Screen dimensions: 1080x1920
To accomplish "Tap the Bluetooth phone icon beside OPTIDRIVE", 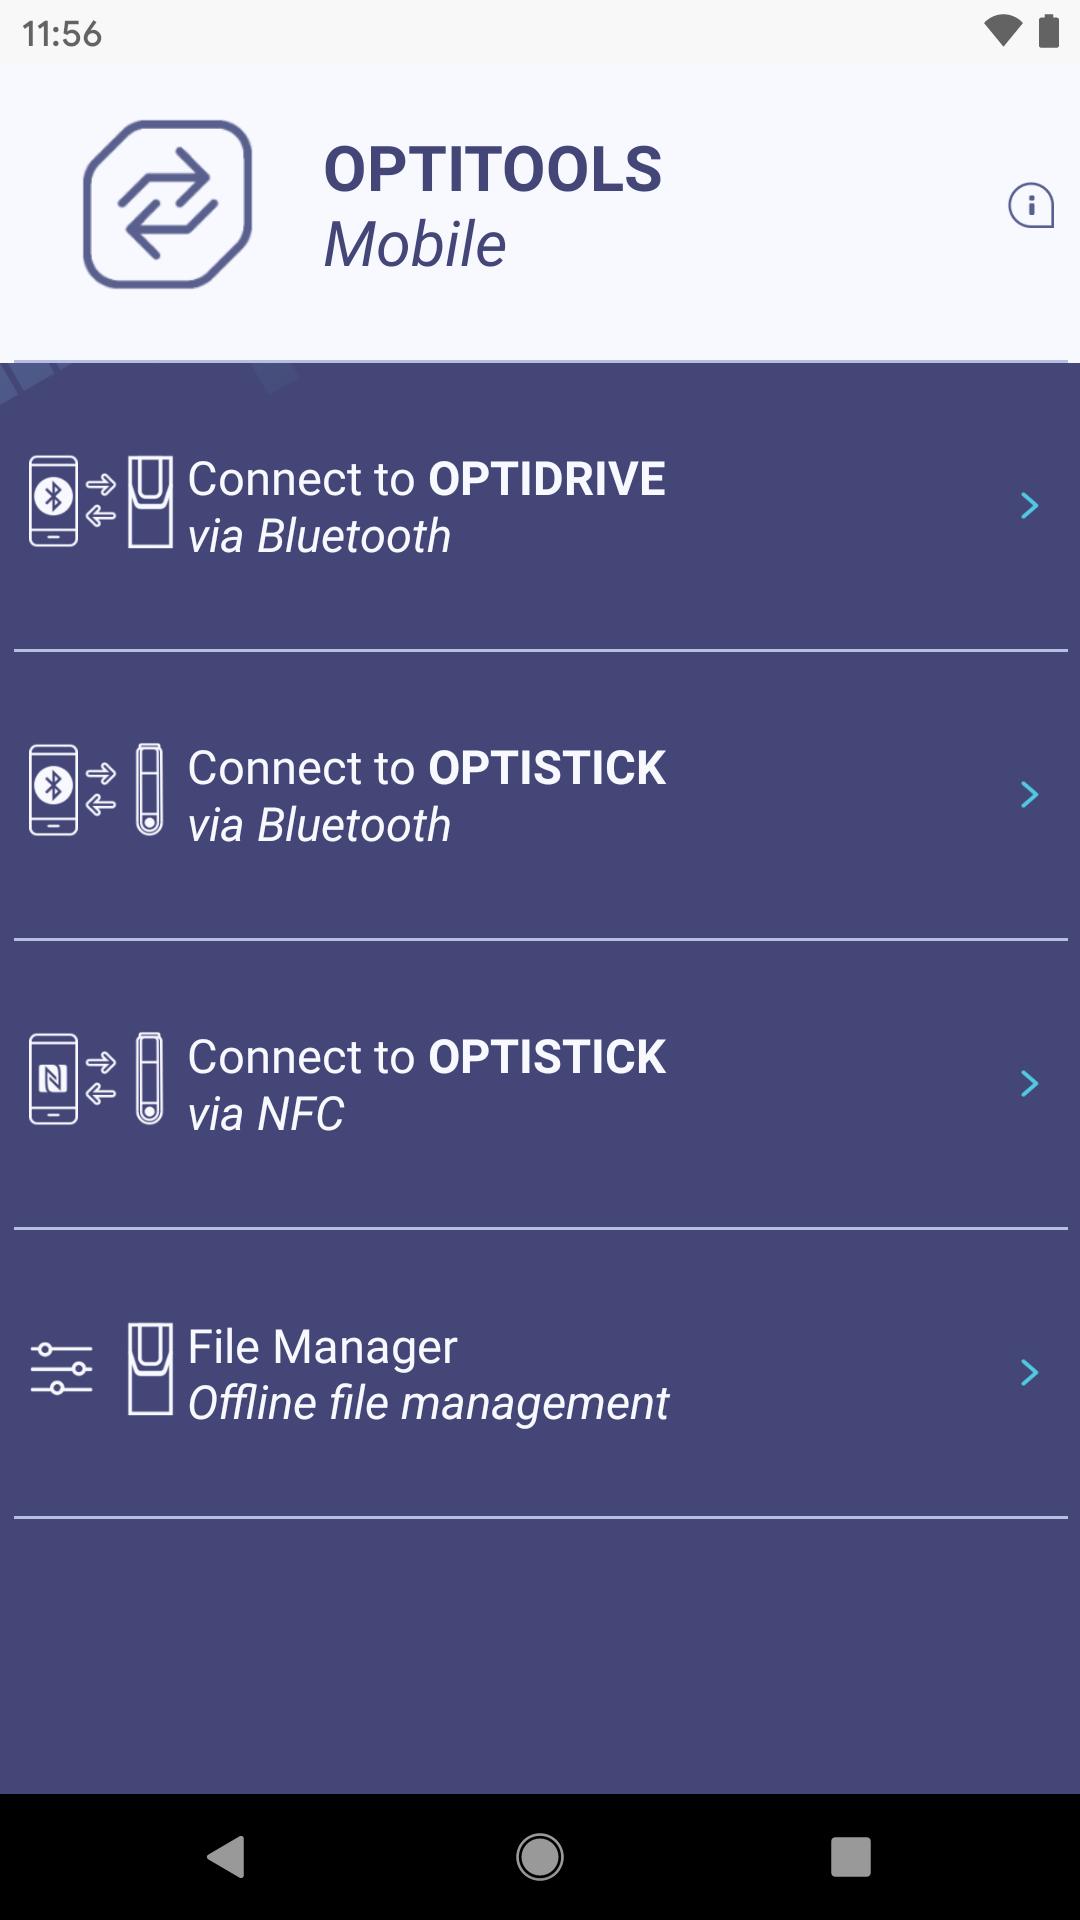I will (x=53, y=501).
